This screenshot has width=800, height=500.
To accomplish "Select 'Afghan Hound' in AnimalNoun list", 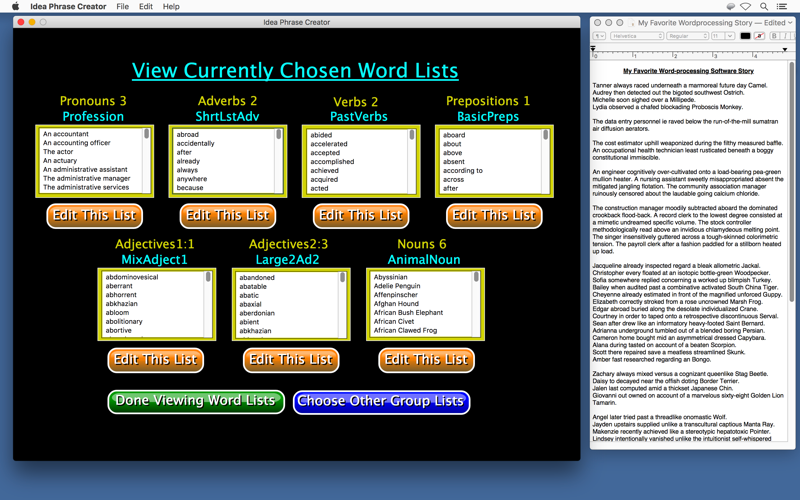I will click(x=396, y=304).
